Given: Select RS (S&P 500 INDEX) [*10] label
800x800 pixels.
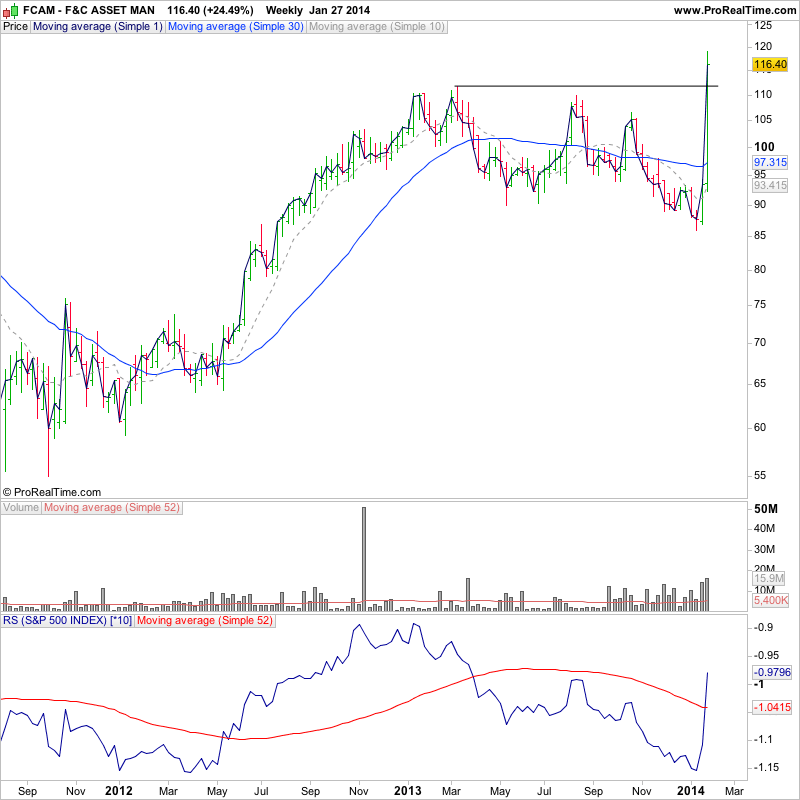Looking at the screenshot, I should pyautogui.click(x=67, y=621).
